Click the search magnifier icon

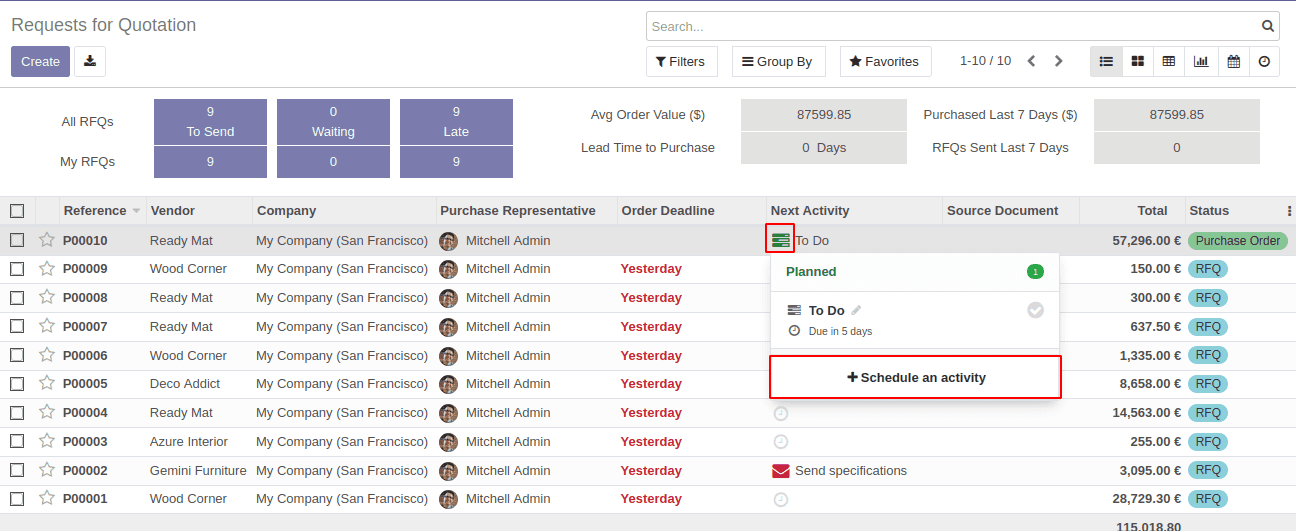1268,27
